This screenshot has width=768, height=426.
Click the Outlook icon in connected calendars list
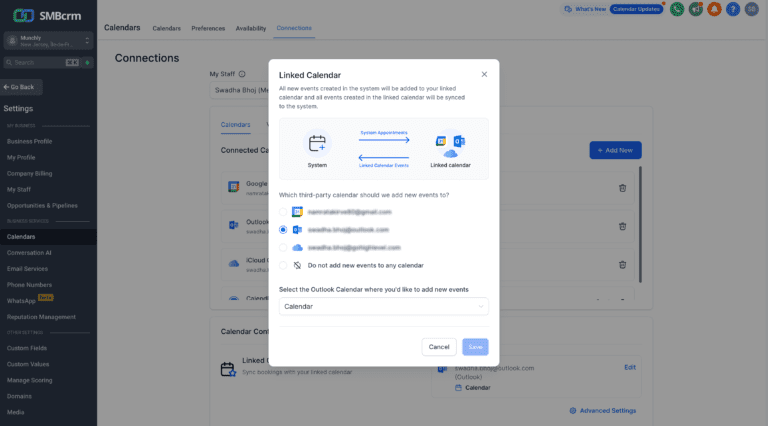pyautogui.click(x=234, y=225)
